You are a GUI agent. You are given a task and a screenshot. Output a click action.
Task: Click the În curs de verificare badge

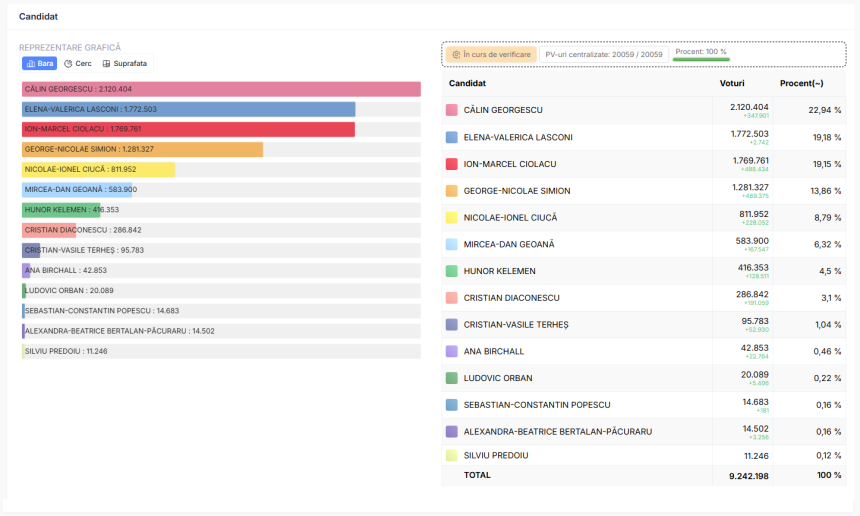(491, 55)
